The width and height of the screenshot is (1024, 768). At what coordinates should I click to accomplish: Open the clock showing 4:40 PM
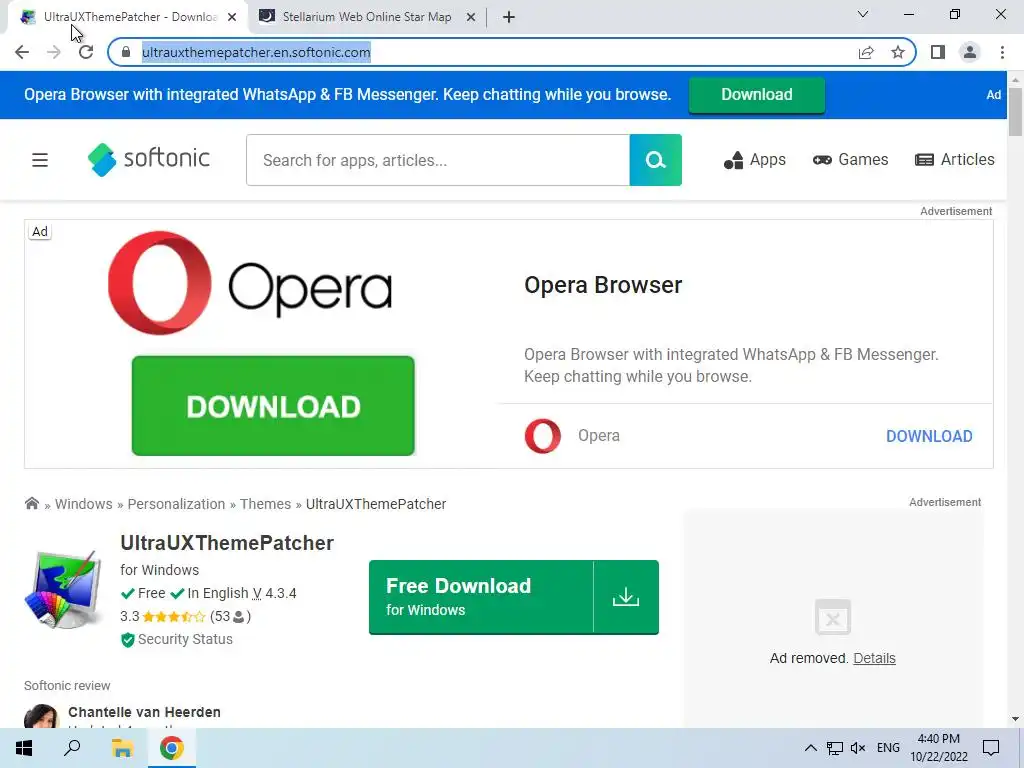938,748
